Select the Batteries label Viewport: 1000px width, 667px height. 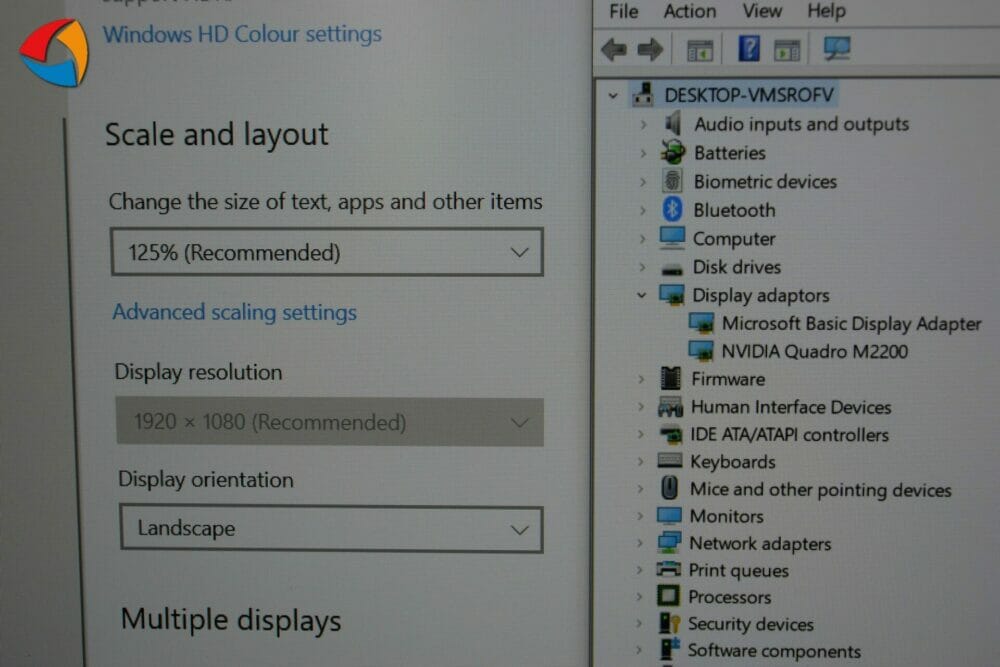730,153
